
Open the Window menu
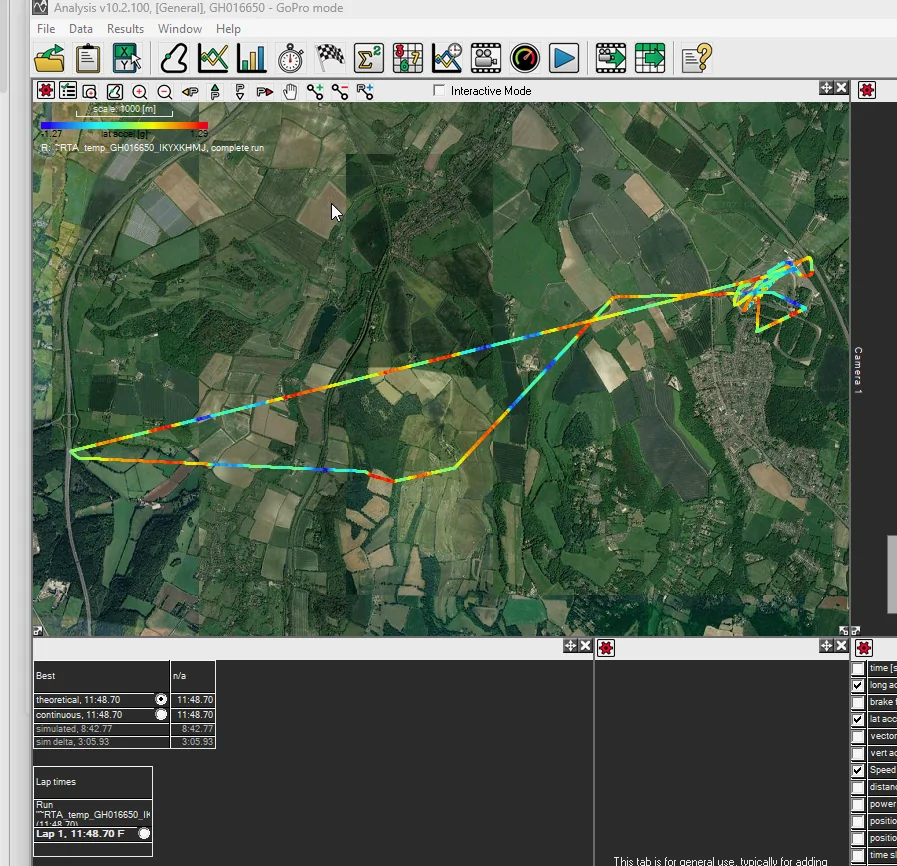[180, 29]
